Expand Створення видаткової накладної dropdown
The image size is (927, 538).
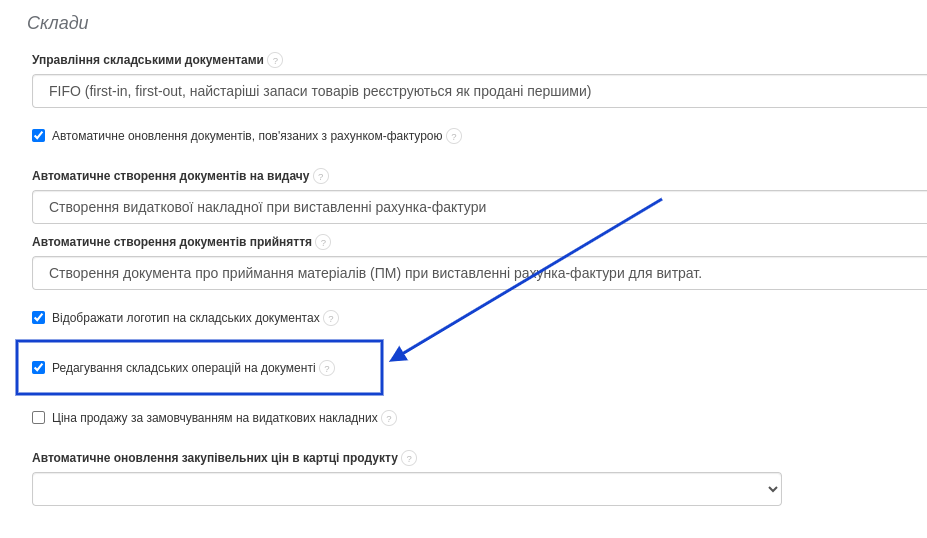point(480,207)
